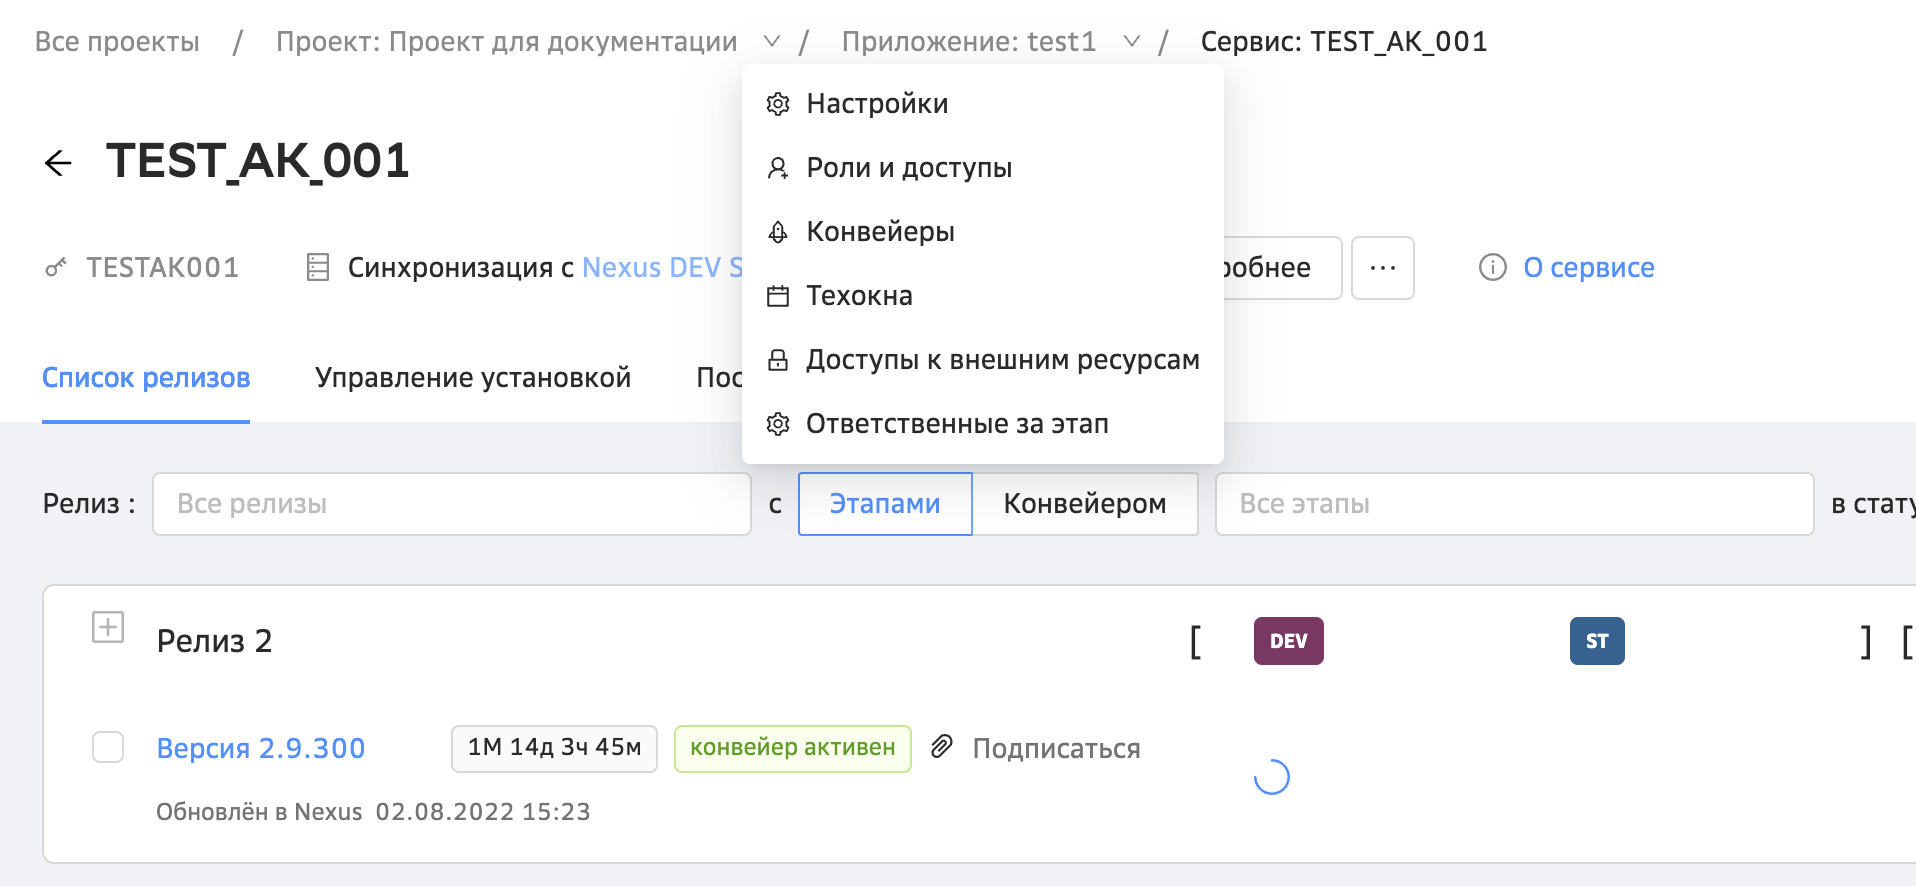Open the Все этапы dropdown
This screenshot has height=886, width=1916.
click(1513, 504)
